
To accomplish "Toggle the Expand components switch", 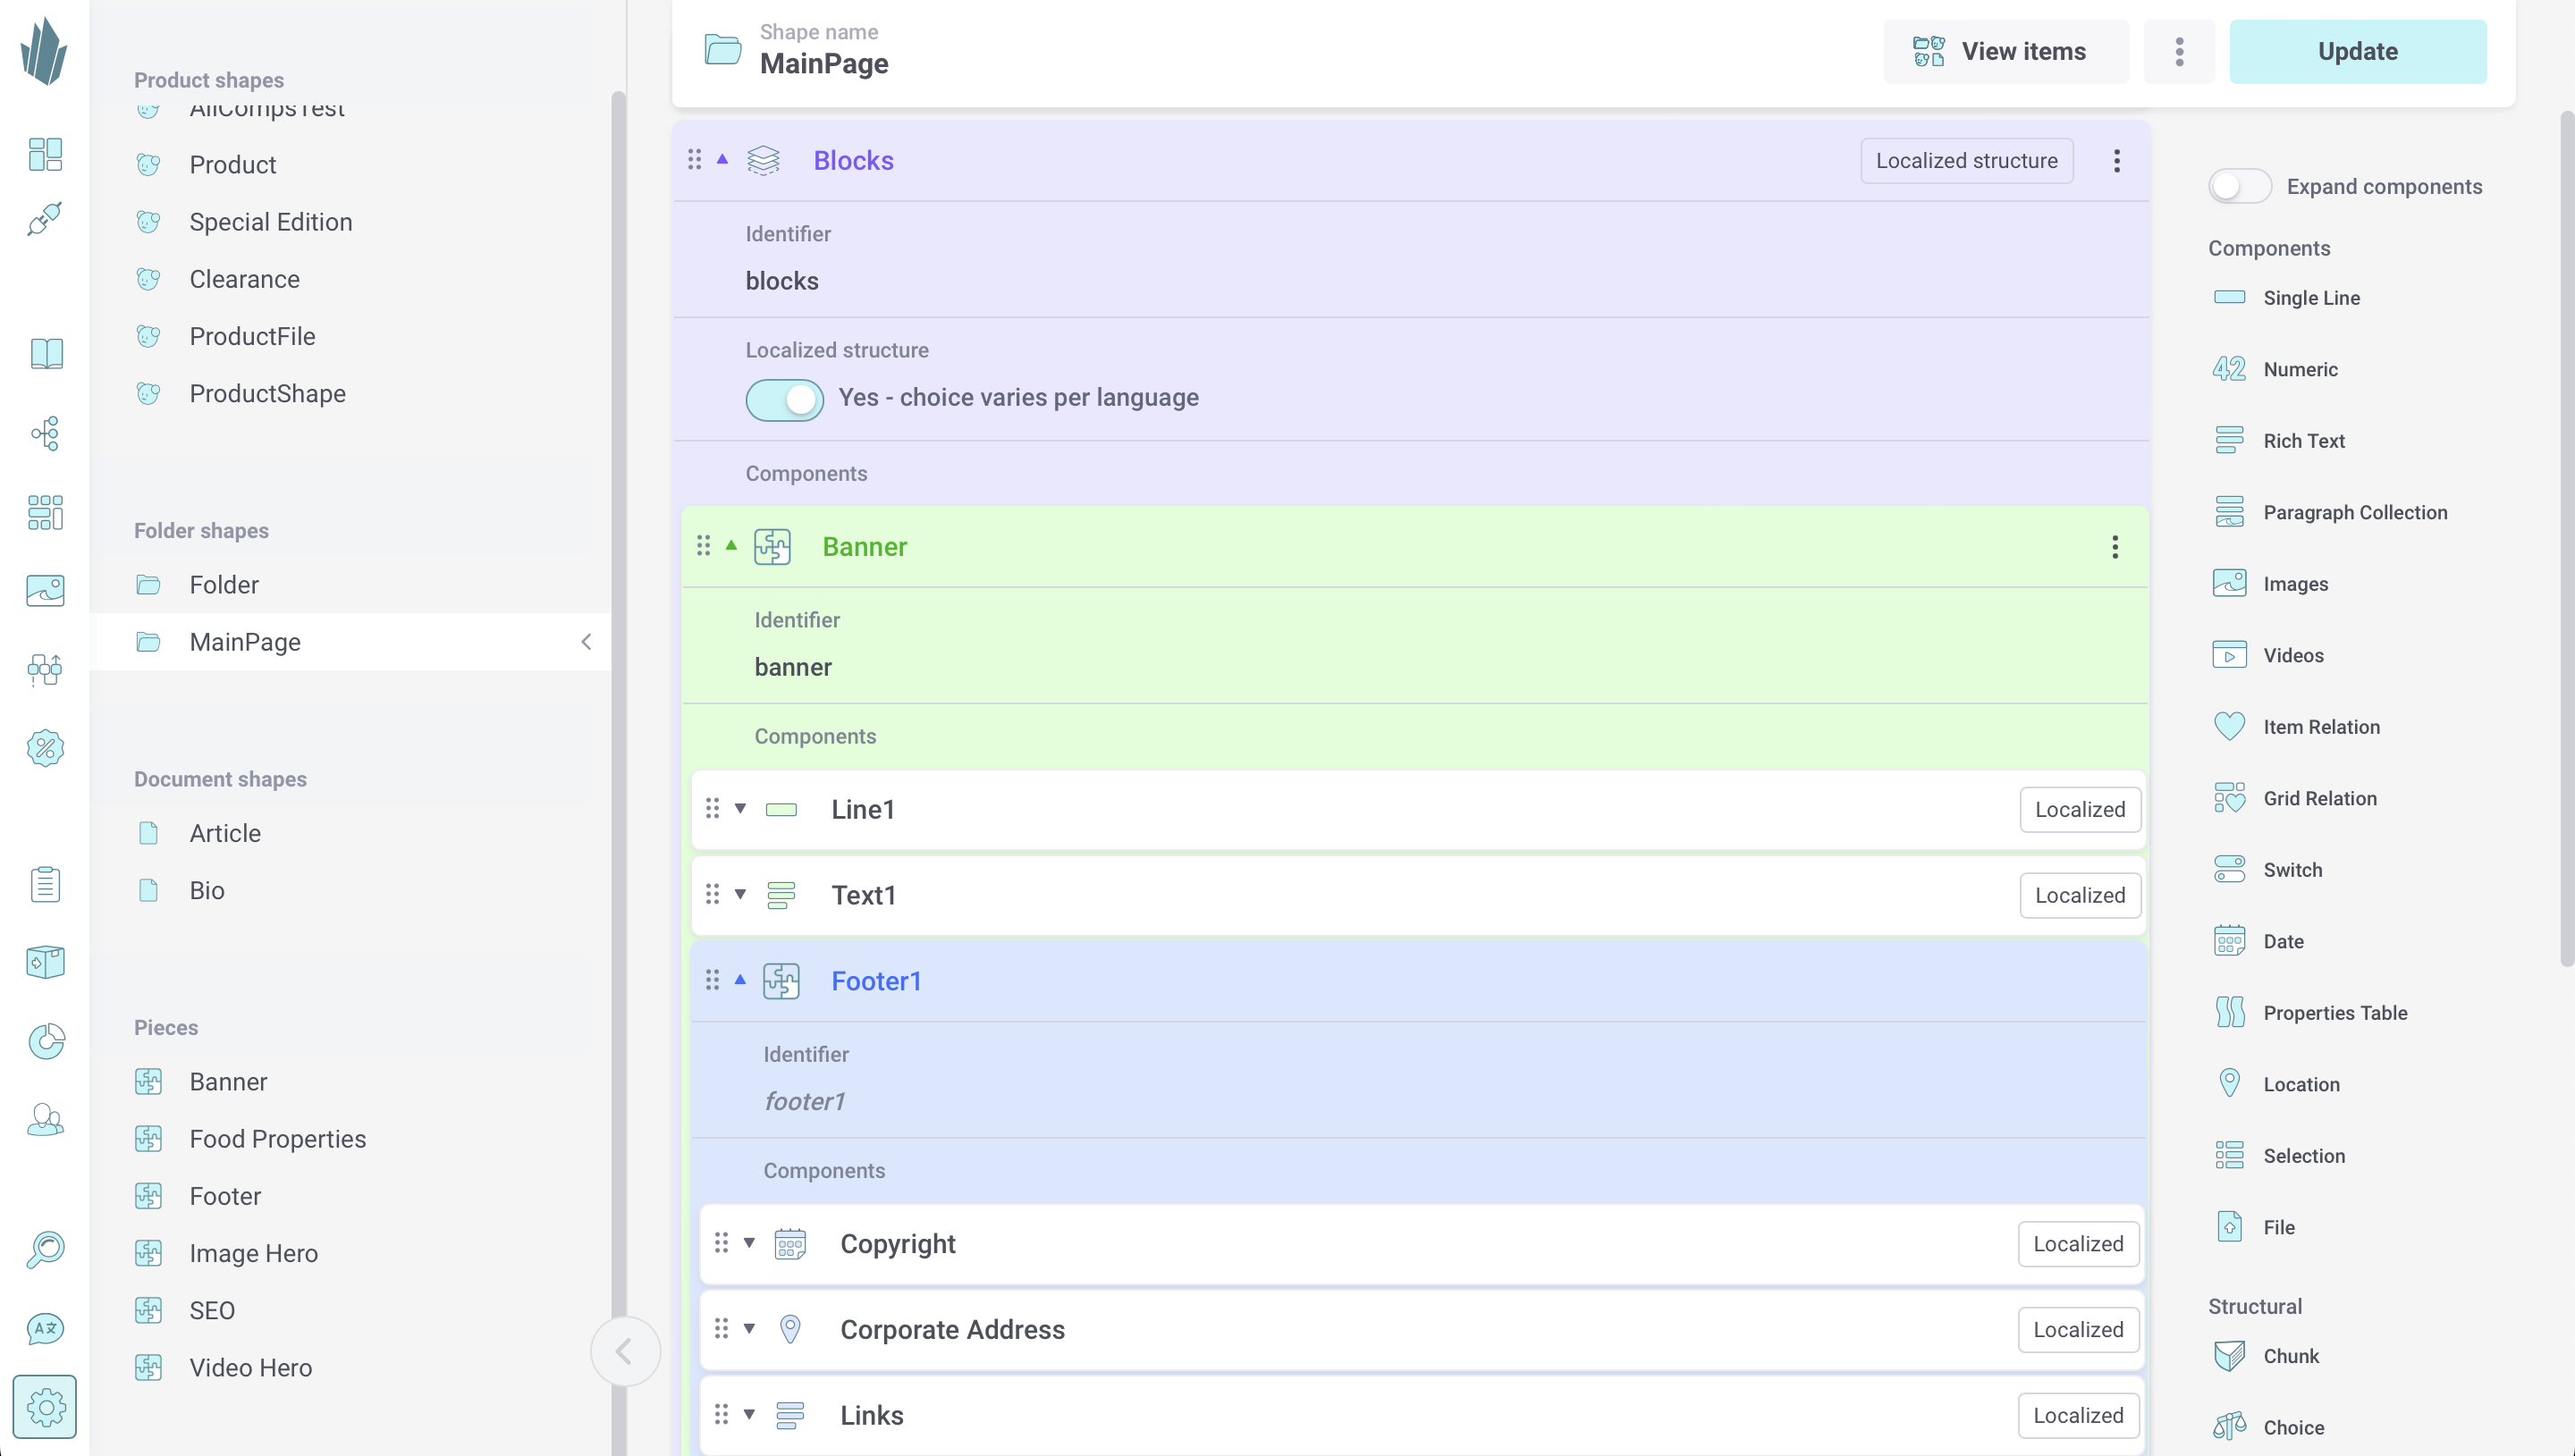I will point(2240,186).
